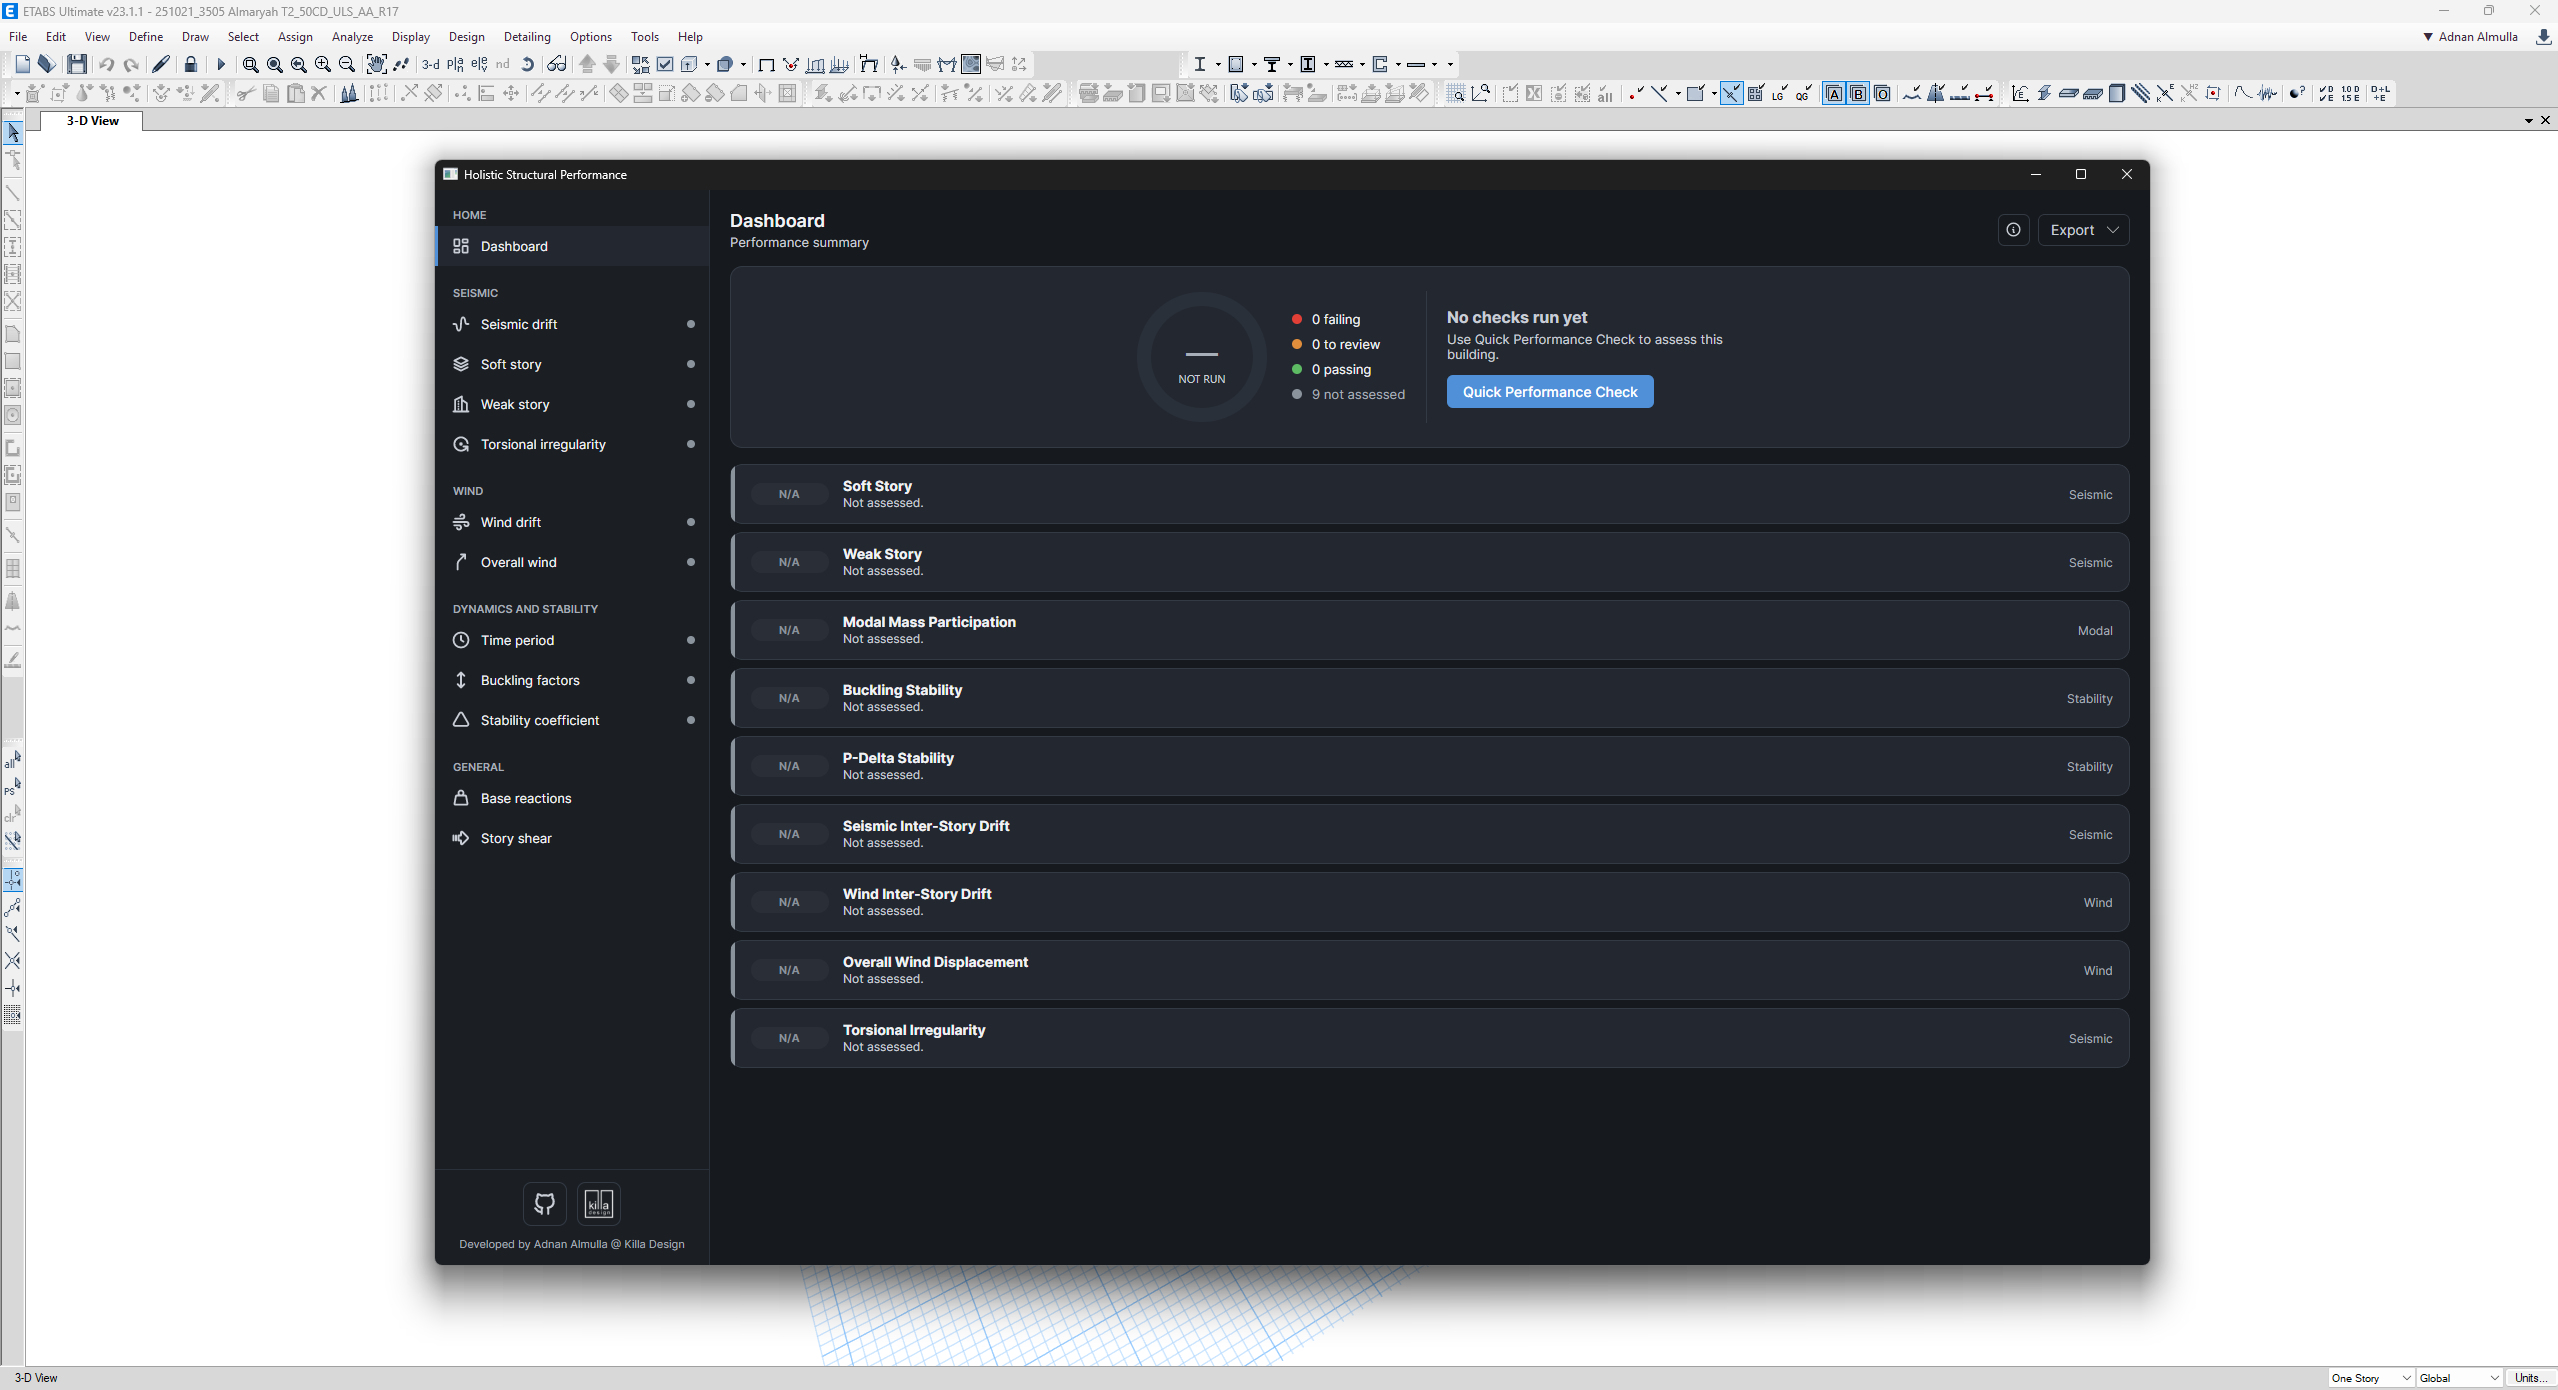The width and height of the screenshot is (2558, 1390).
Task: Select the 3-D View tab
Action: coord(92,121)
